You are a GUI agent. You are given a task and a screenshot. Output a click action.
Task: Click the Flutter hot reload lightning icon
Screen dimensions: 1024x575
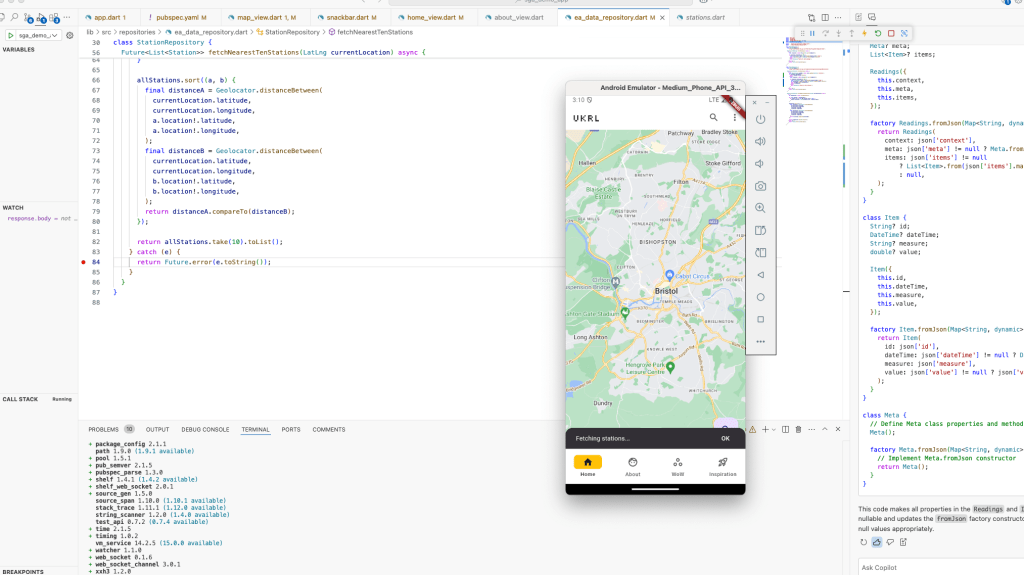coord(864,33)
